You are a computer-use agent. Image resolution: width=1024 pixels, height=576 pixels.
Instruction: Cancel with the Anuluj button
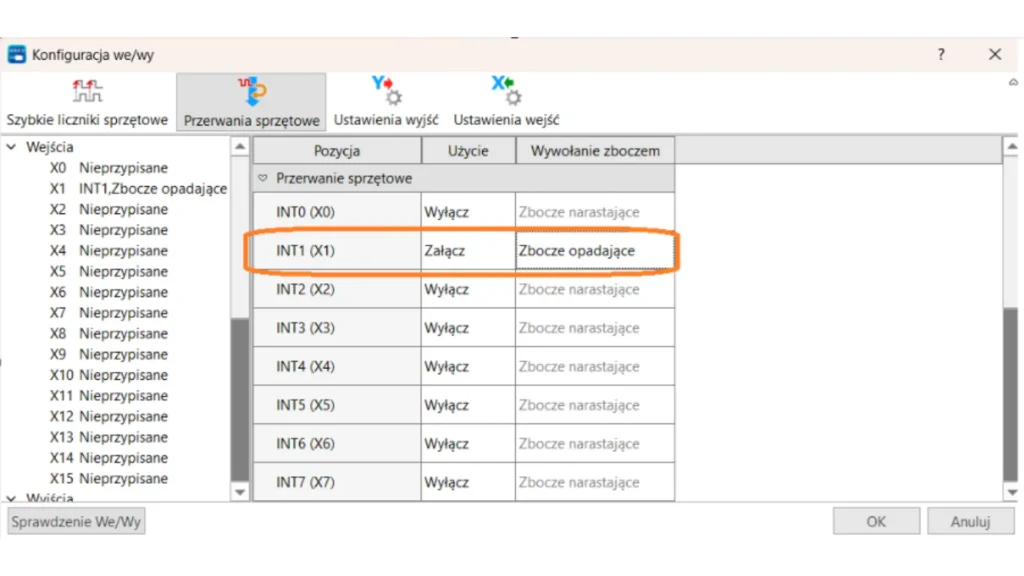point(970,522)
